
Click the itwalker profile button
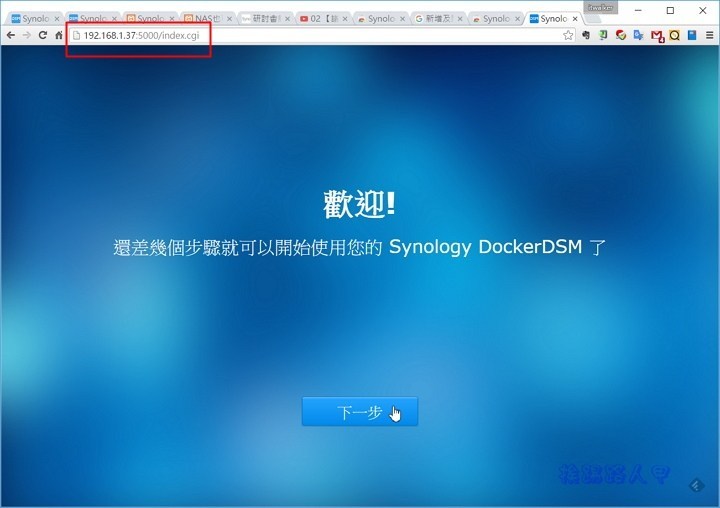tap(601, 8)
